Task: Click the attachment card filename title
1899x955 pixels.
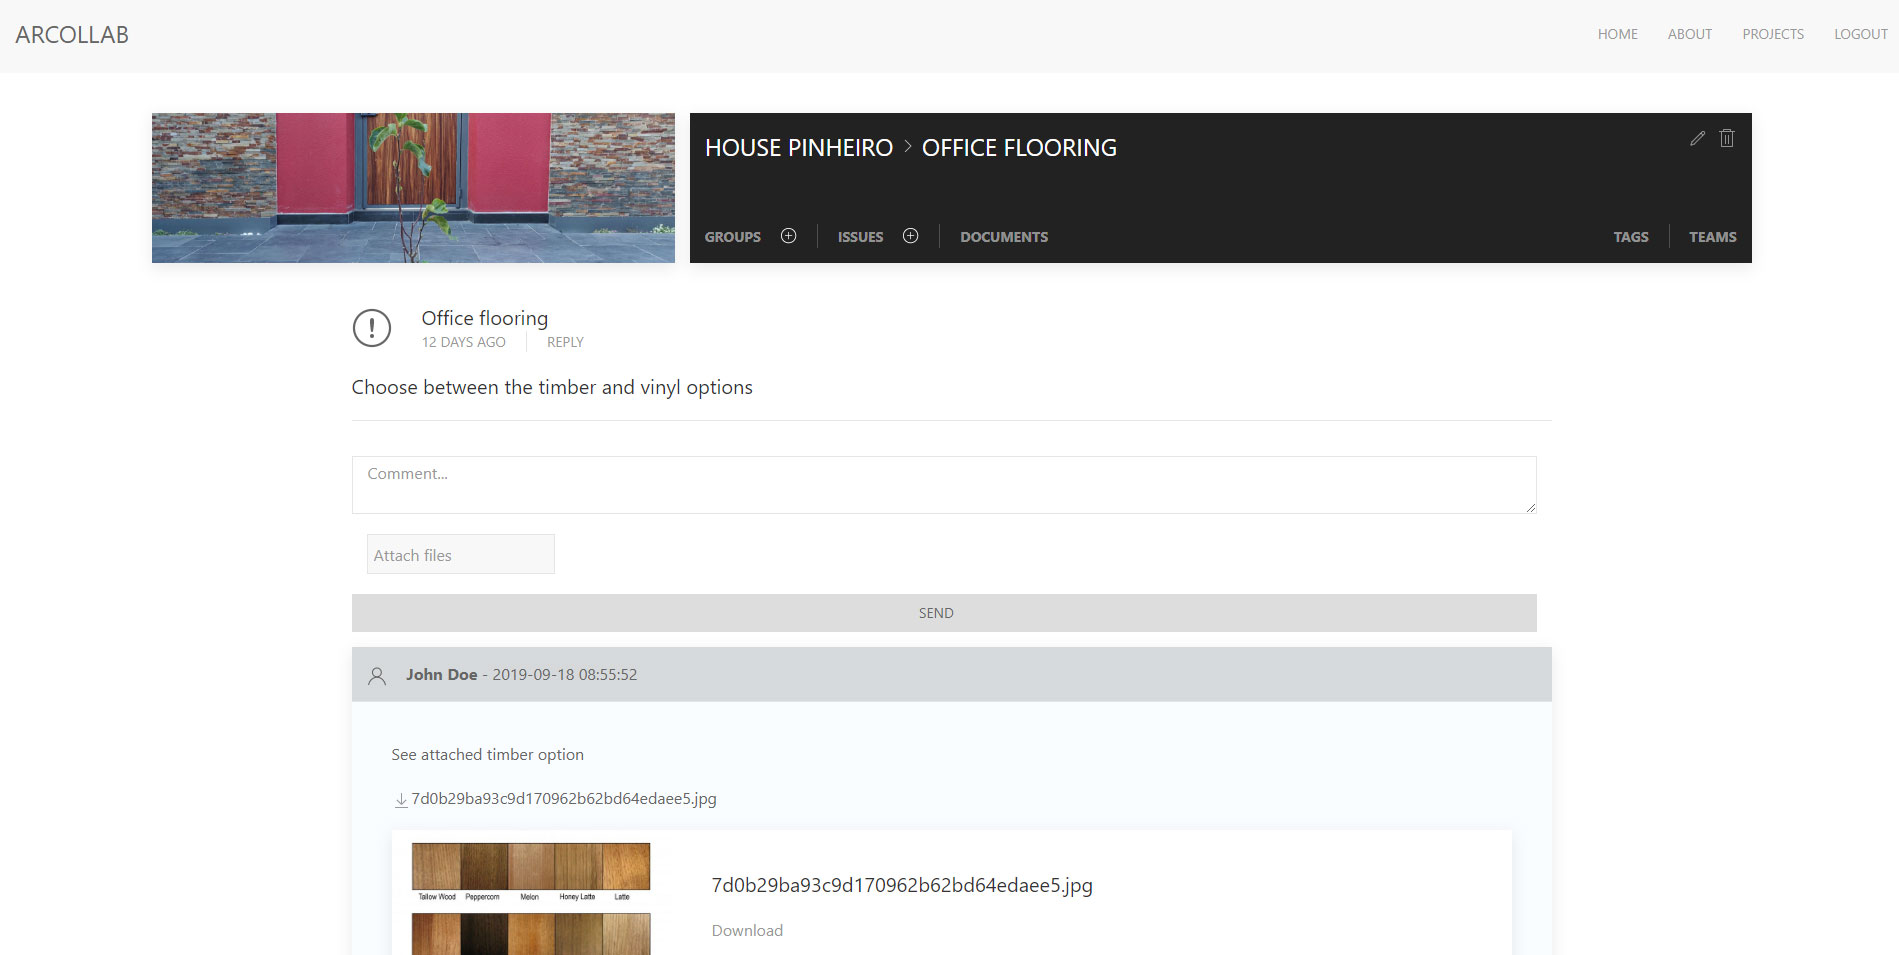Action: click(902, 885)
